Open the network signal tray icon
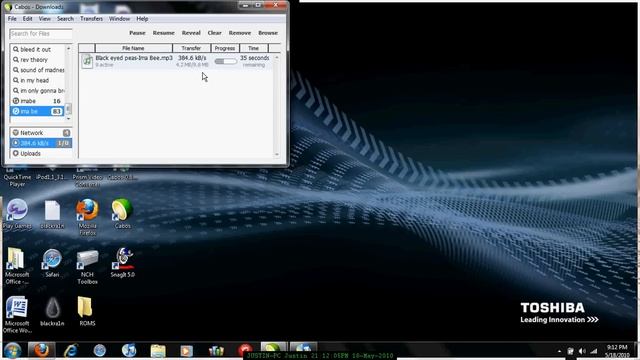 (594, 351)
